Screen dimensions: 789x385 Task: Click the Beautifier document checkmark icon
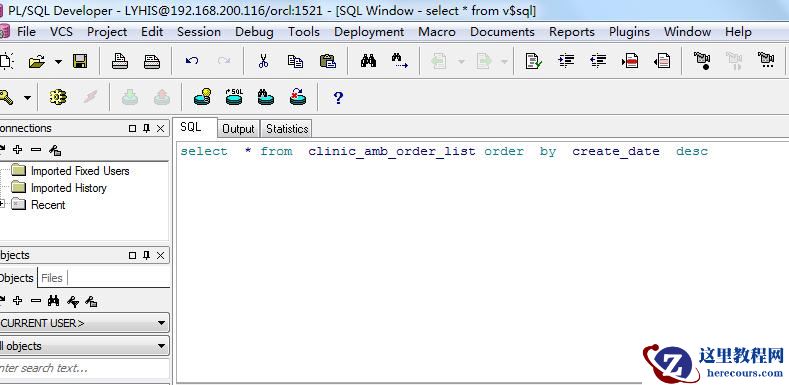(x=533, y=61)
